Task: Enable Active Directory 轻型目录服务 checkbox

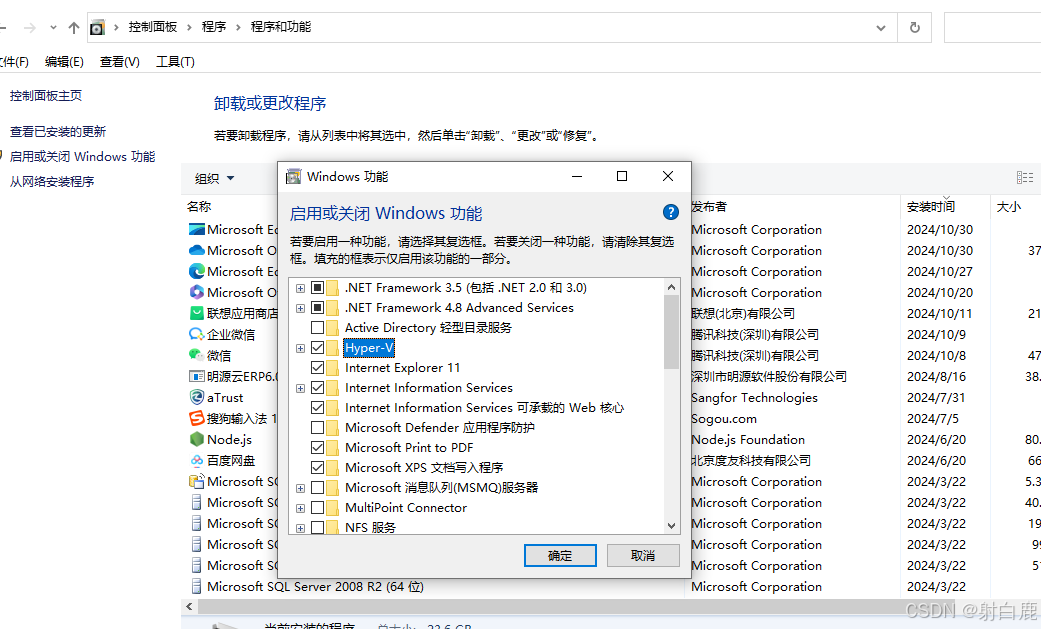Action: [x=317, y=327]
